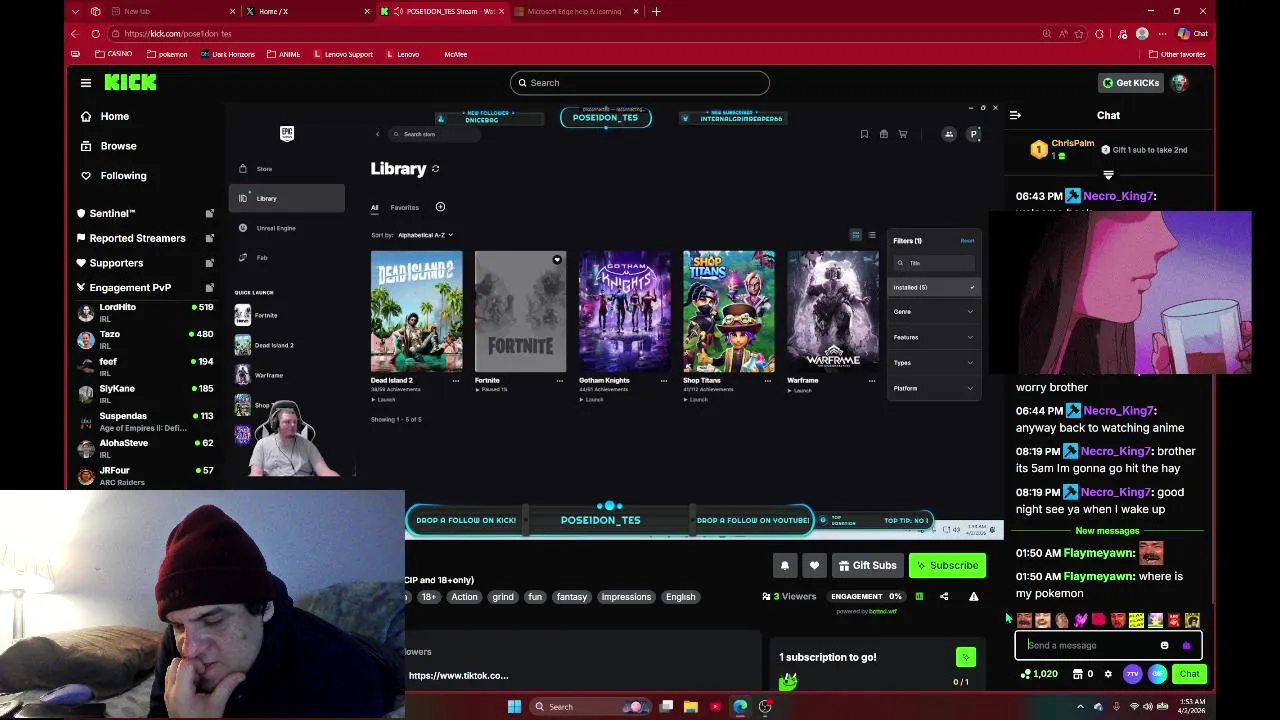
Task: Open the YouTube taskbar app icon
Action: point(715,707)
